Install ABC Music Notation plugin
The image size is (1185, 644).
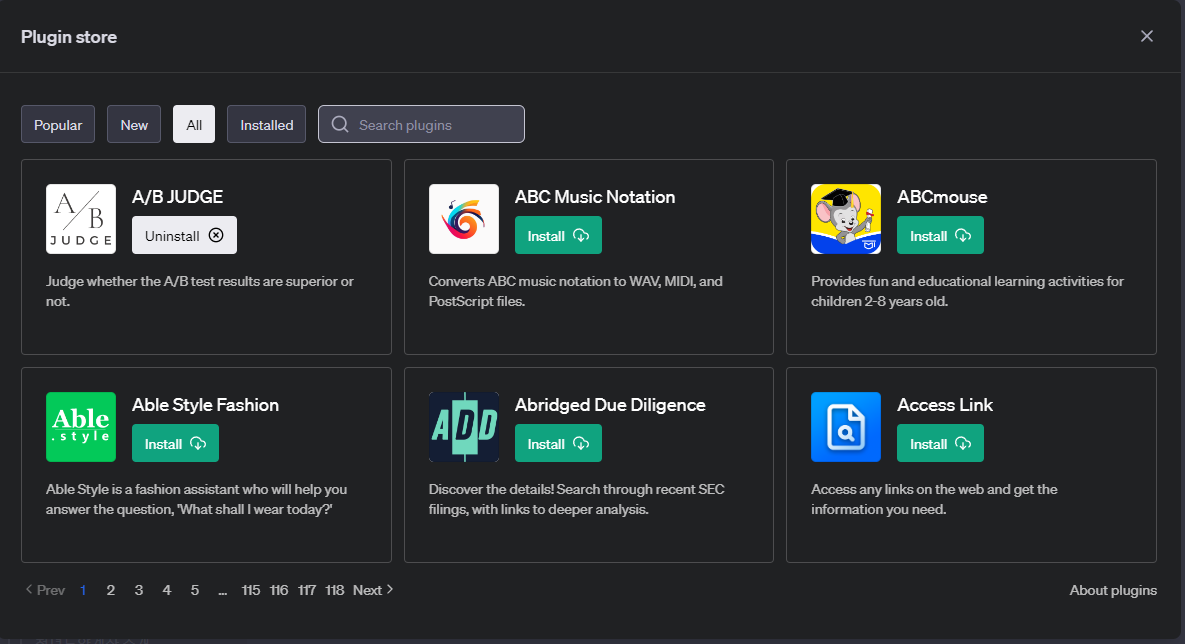[x=558, y=236]
